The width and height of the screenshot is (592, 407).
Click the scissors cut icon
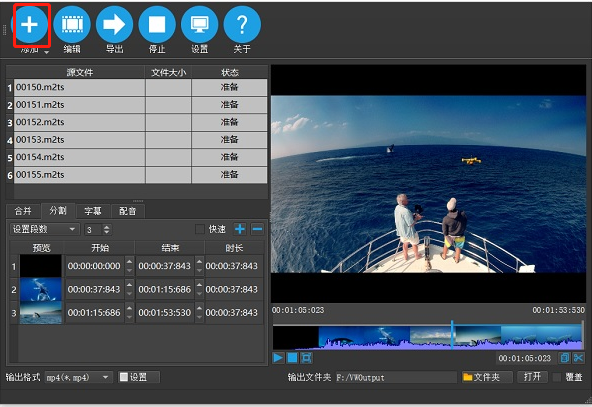(x=578, y=358)
